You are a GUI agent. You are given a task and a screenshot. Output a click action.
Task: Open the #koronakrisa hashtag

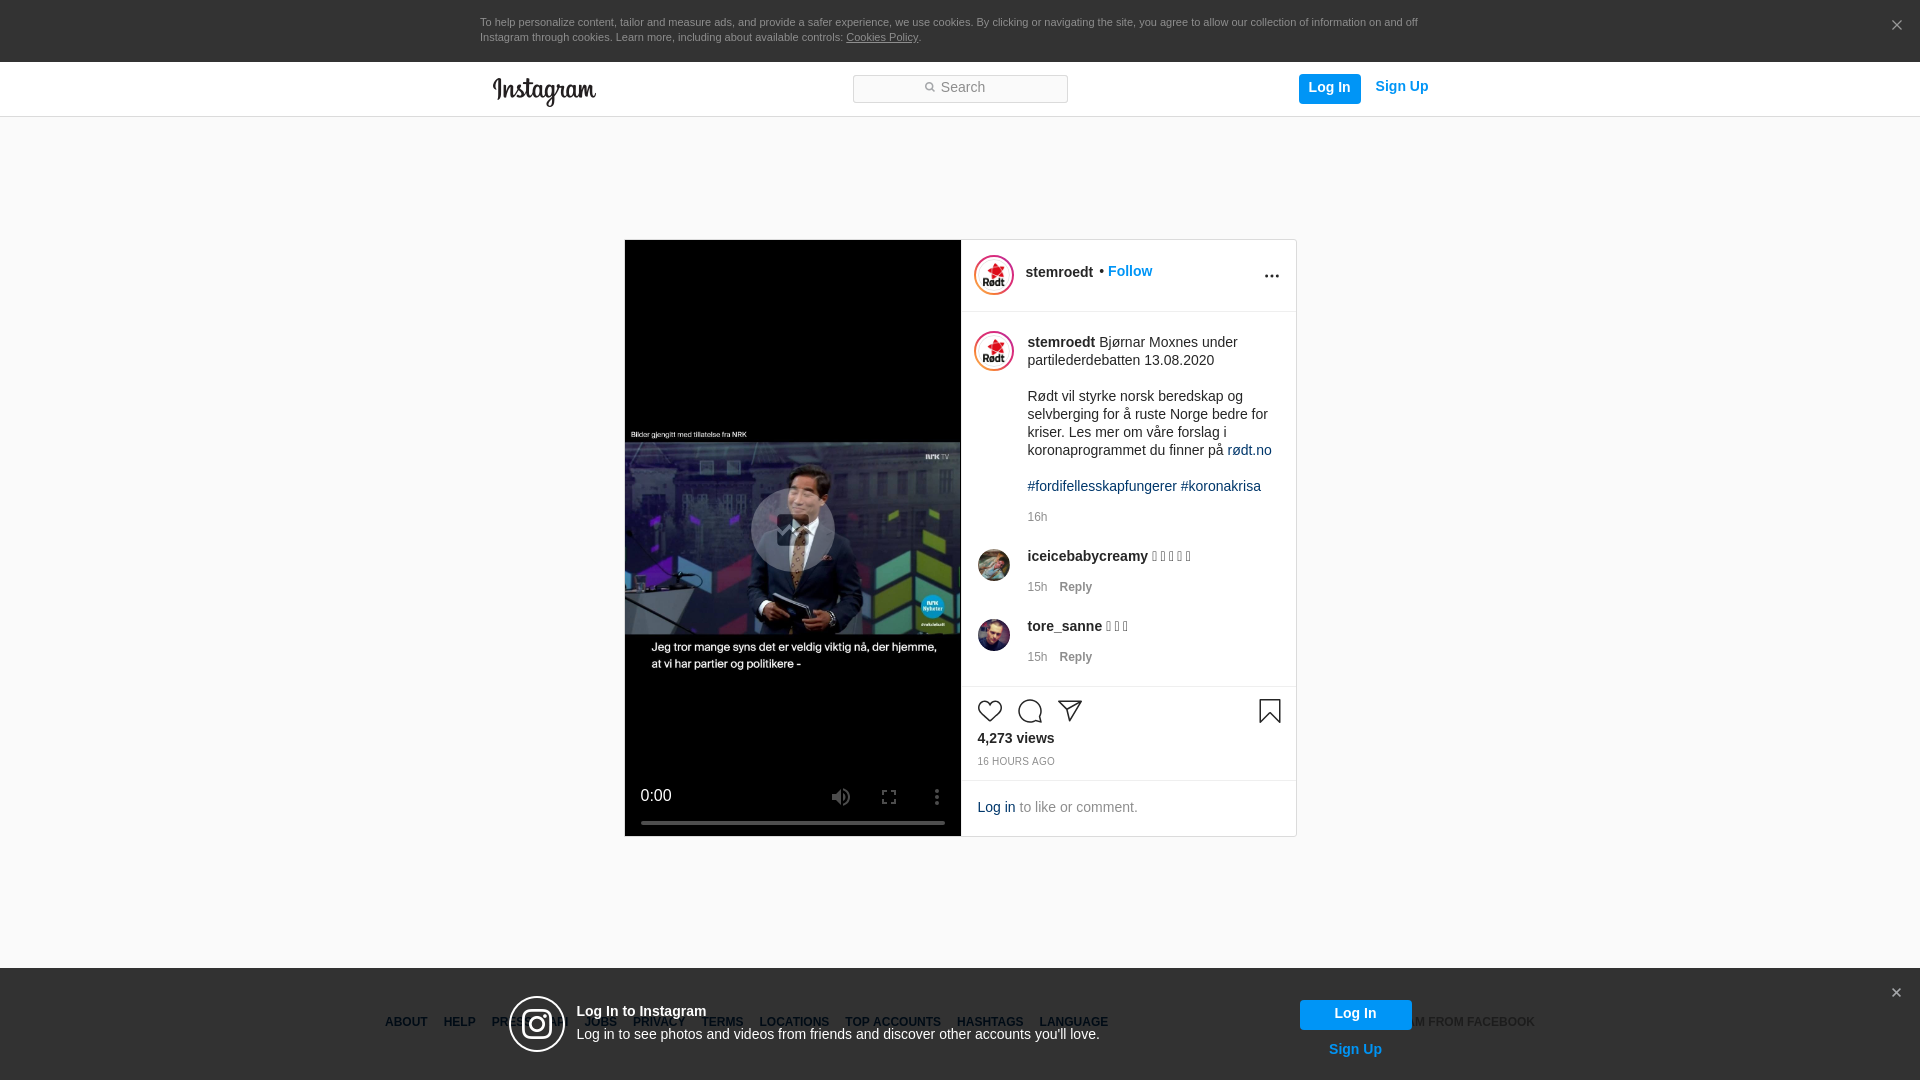point(1220,486)
